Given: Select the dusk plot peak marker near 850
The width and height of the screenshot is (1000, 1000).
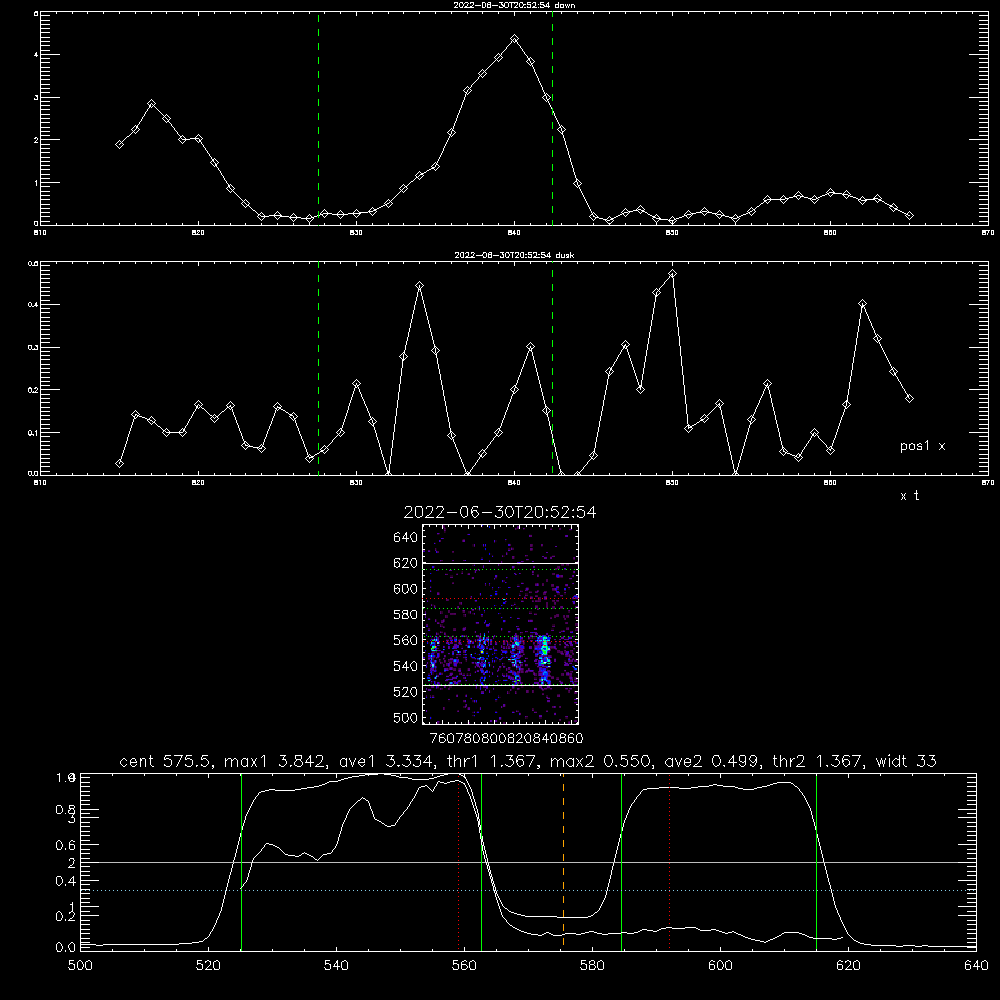Looking at the screenshot, I should pyautogui.click(x=672, y=274).
